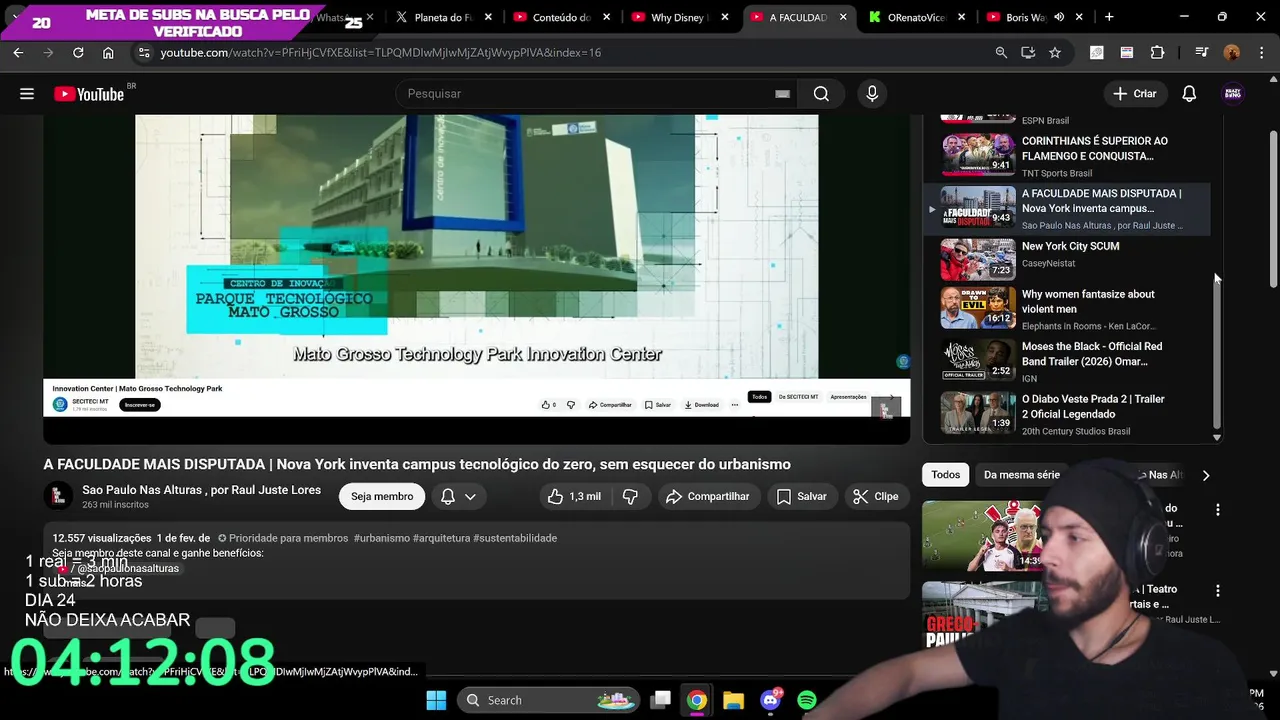Open Sao Paulo Nas Alturas channel link
The image size is (1280, 720).
click(201, 490)
